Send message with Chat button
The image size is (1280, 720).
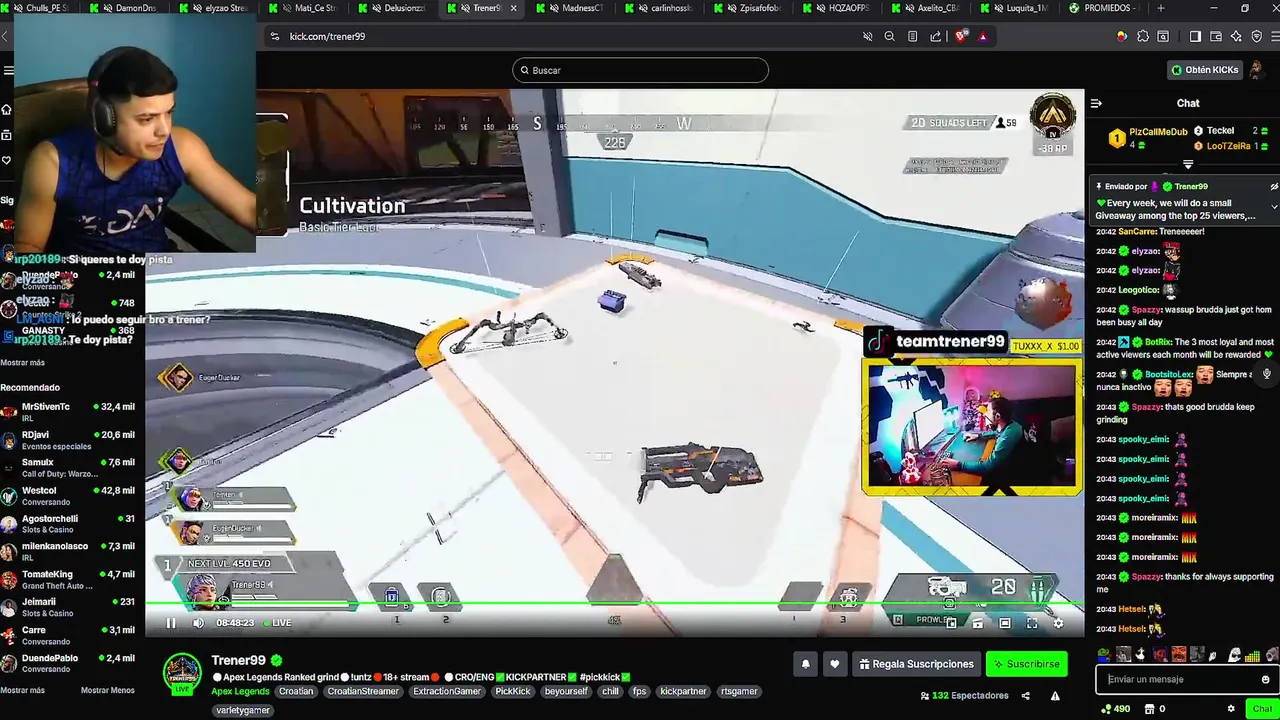[1262, 709]
